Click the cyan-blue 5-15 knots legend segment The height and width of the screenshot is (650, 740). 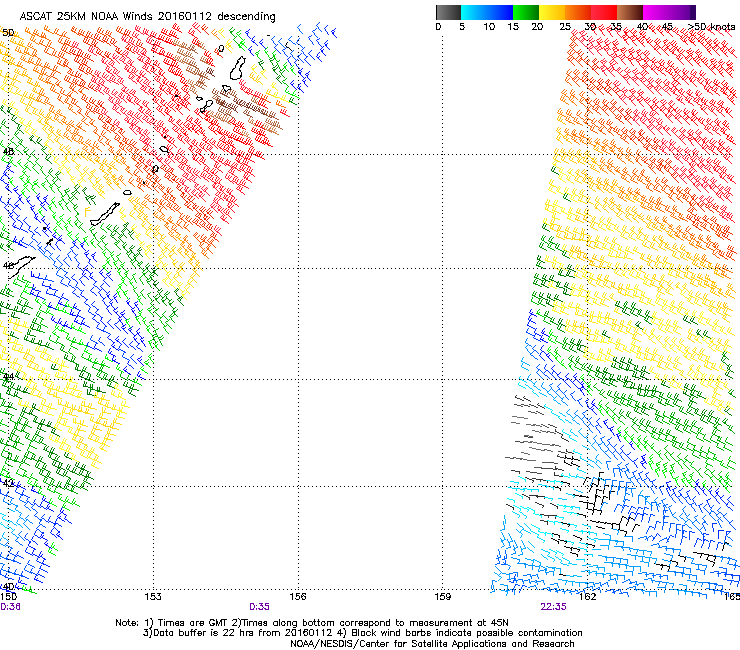point(487,12)
